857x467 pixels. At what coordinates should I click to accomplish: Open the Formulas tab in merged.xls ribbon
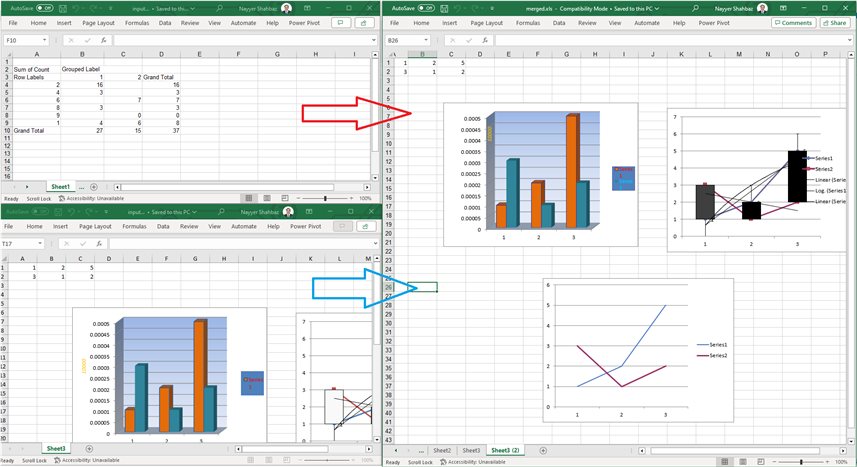point(519,22)
